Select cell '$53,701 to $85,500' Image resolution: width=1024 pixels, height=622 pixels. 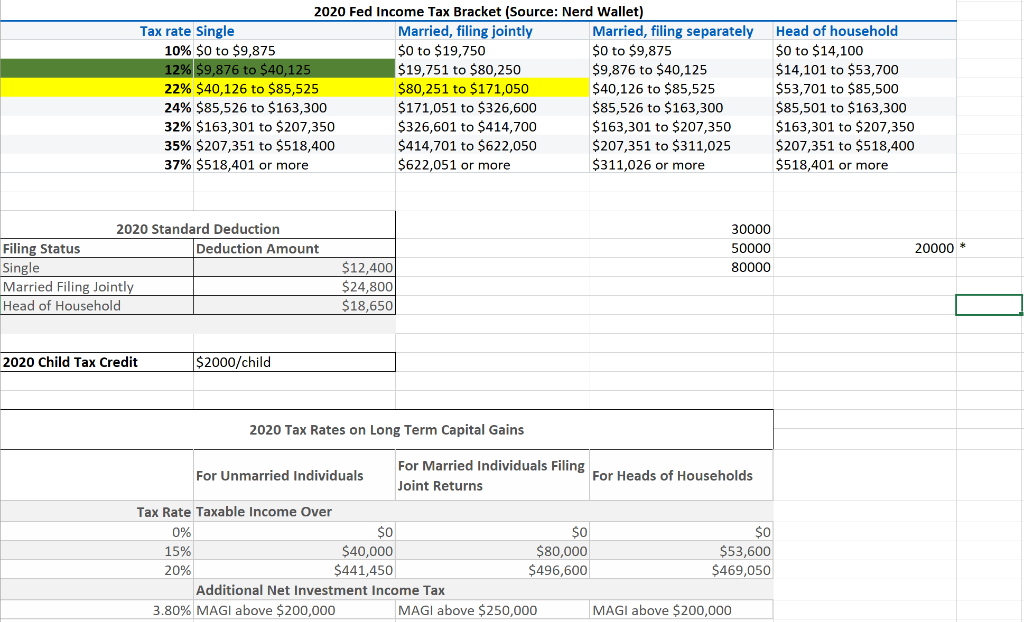[x=865, y=88]
